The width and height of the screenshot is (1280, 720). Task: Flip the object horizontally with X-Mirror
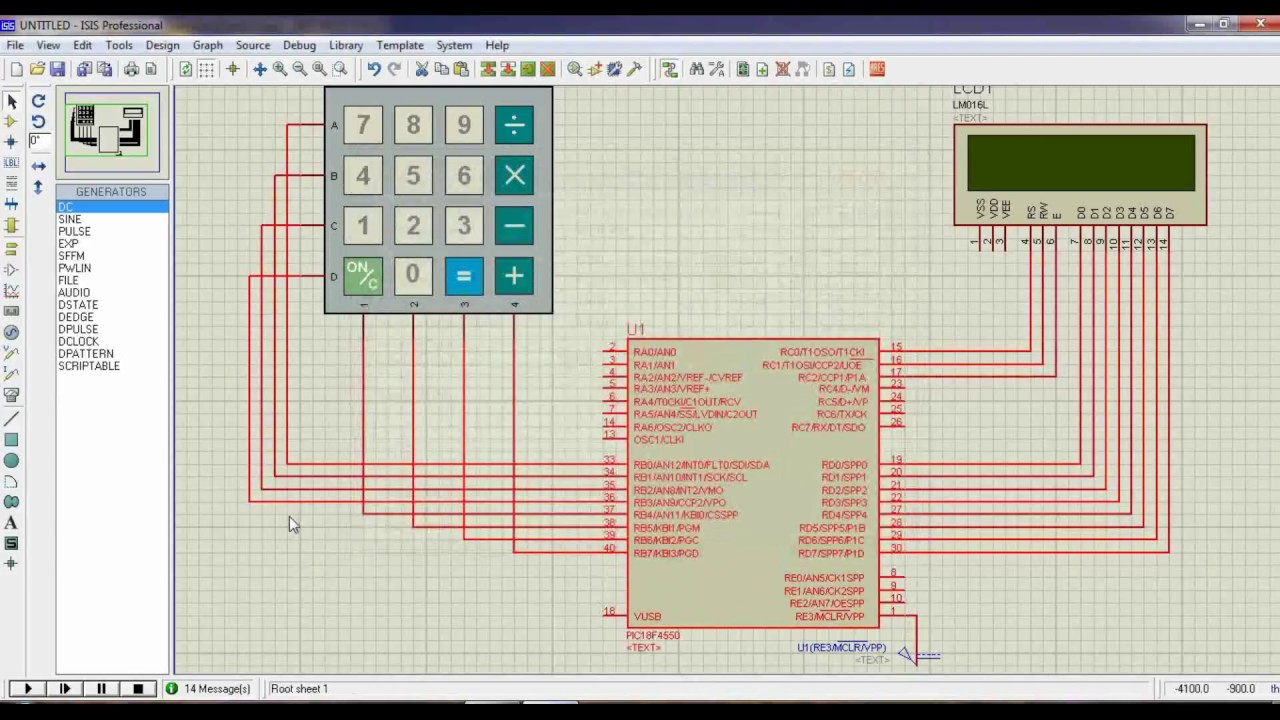pyautogui.click(x=38, y=165)
